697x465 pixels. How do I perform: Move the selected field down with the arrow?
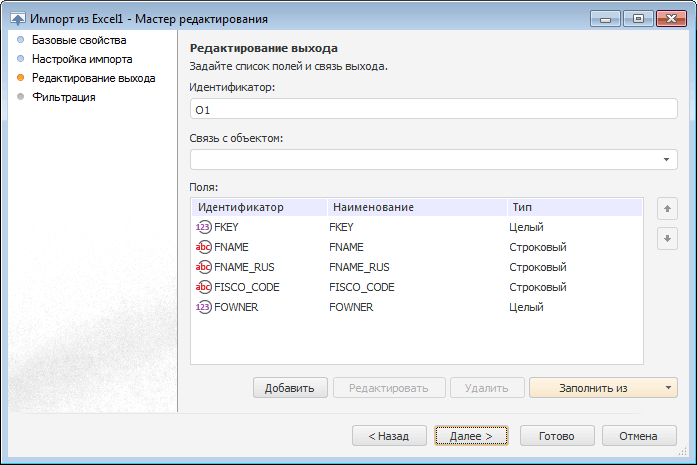[x=666, y=239]
